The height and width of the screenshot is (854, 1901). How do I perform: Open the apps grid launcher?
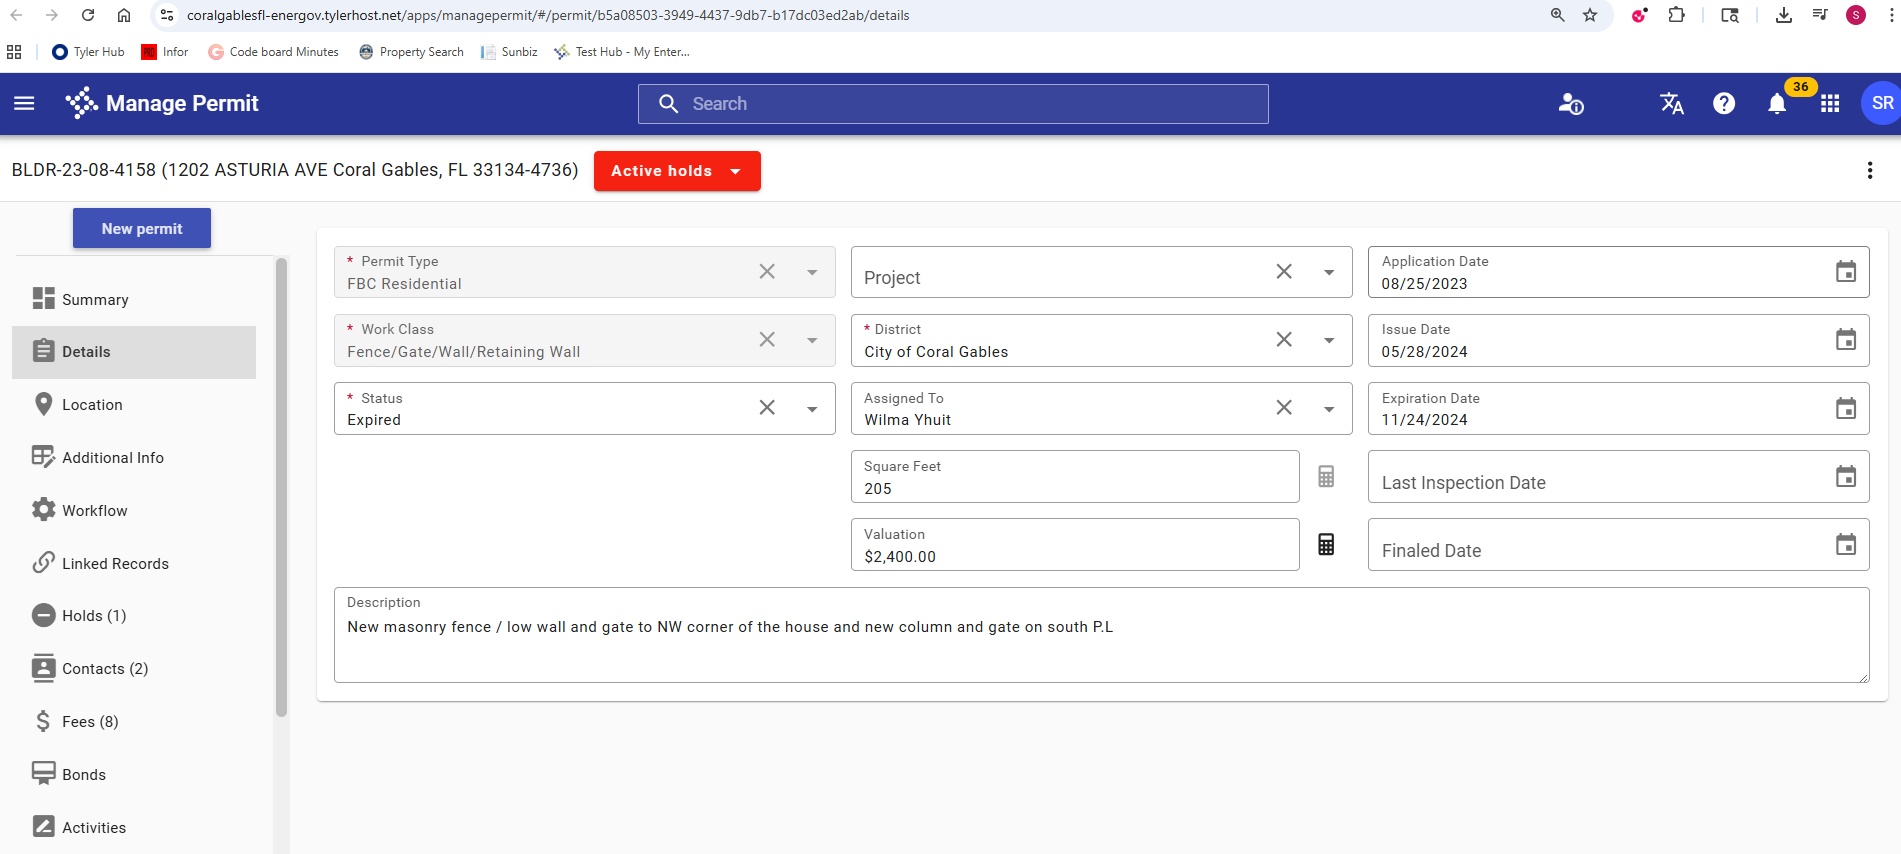[1829, 104]
